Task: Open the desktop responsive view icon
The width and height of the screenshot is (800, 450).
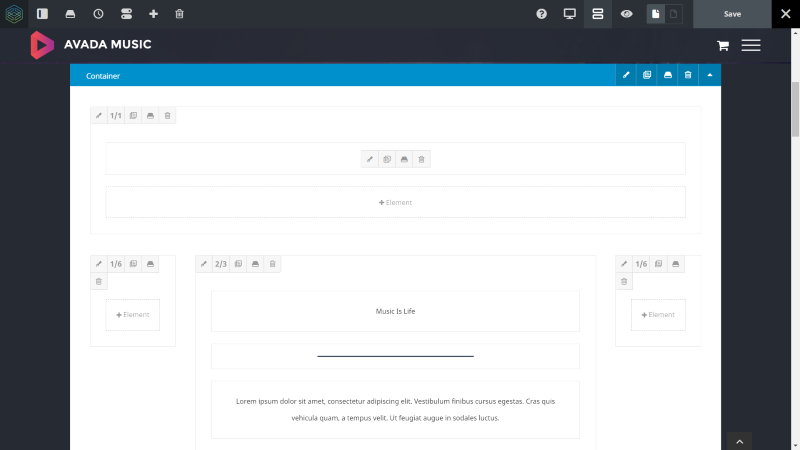Action: coord(569,14)
